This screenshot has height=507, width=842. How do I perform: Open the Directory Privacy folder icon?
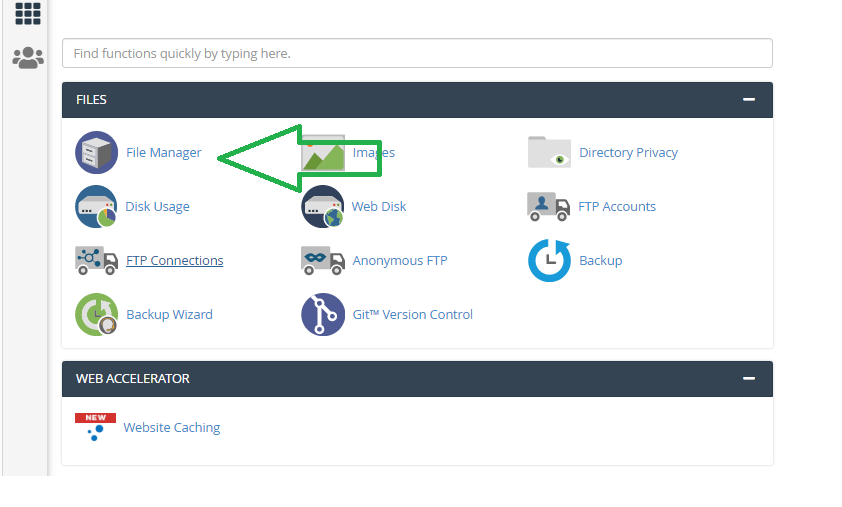(x=549, y=153)
